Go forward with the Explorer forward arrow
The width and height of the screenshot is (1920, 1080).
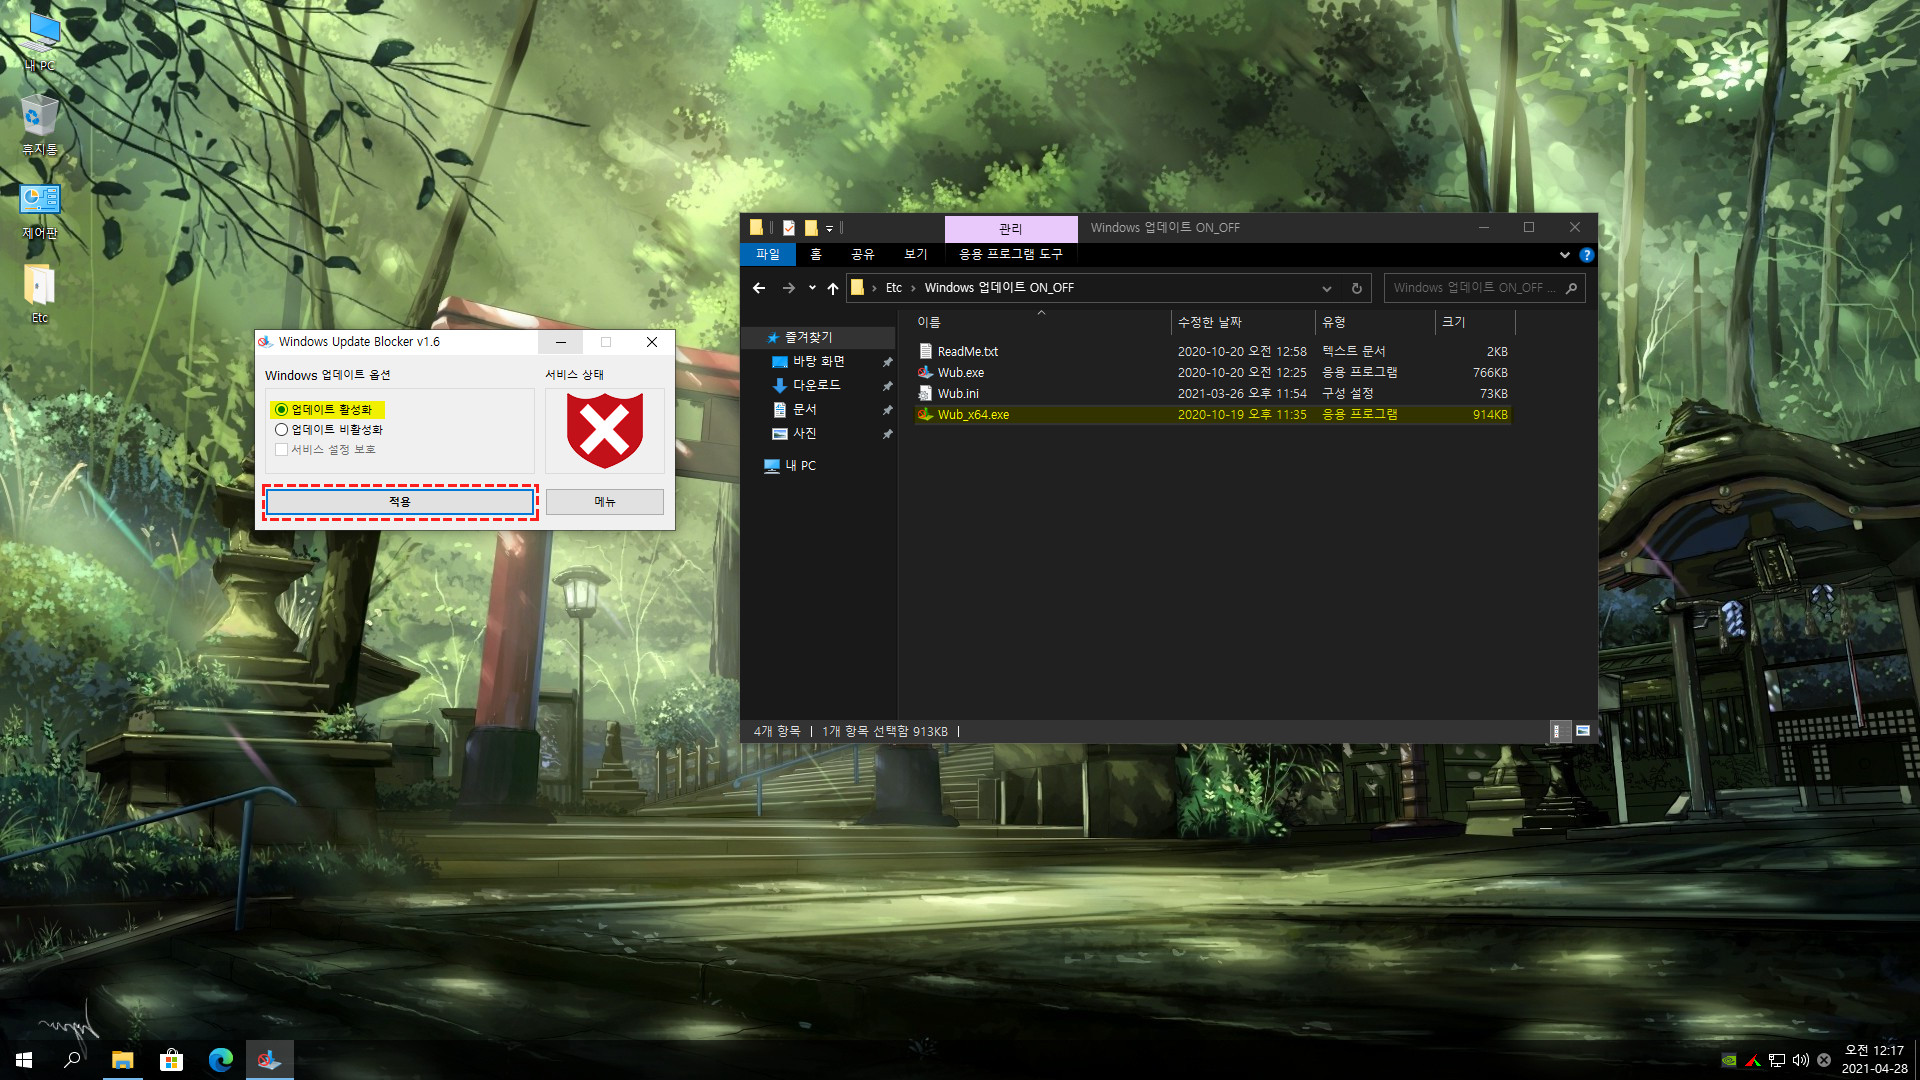pos(789,288)
